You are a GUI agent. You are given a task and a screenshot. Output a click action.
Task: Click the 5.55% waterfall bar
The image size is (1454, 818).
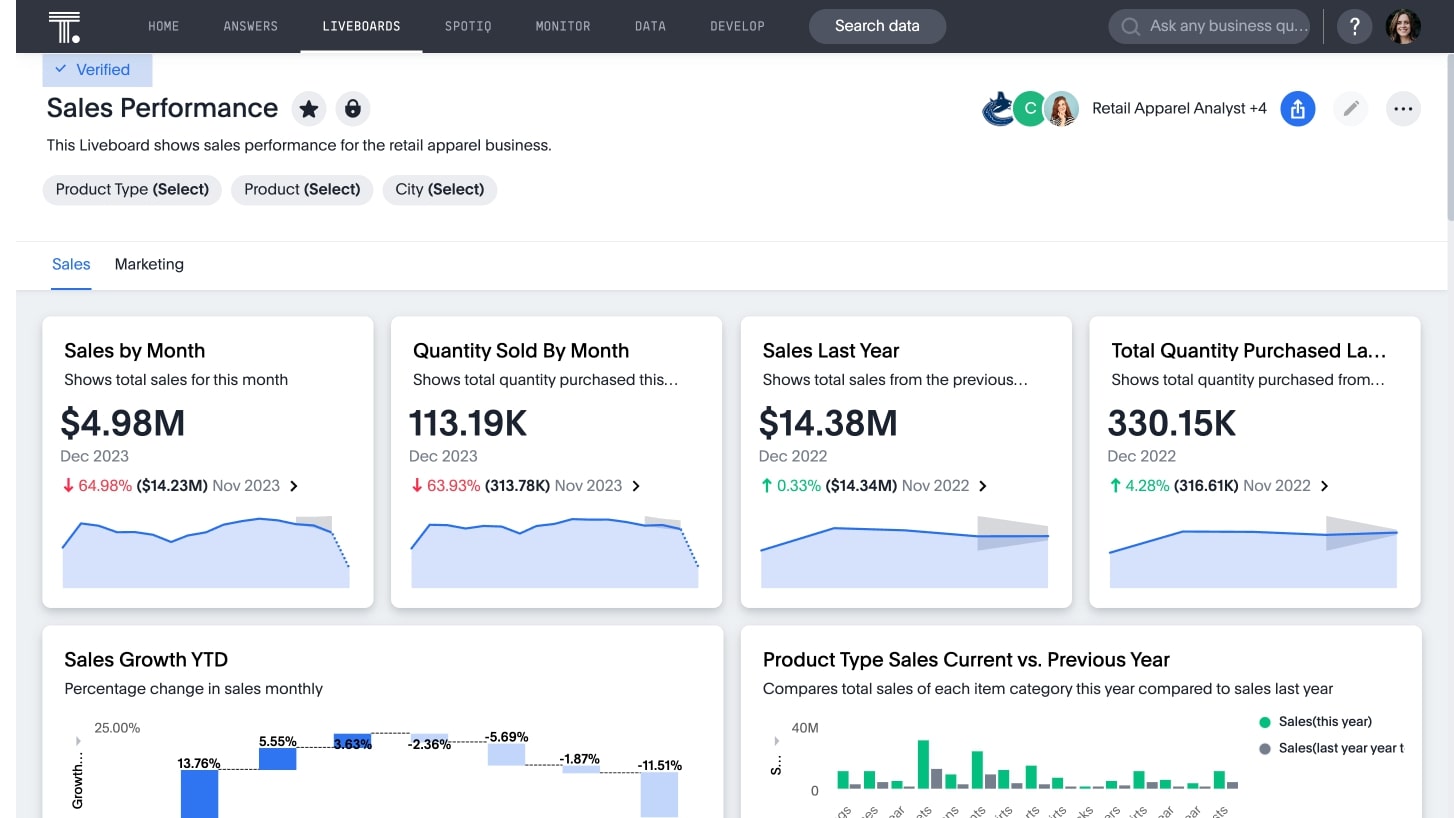point(278,759)
